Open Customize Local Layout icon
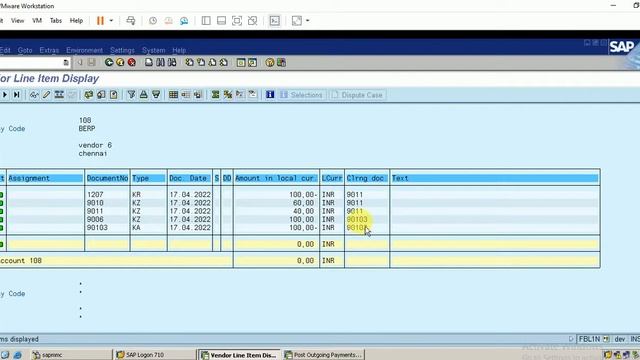 click(281, 62)
